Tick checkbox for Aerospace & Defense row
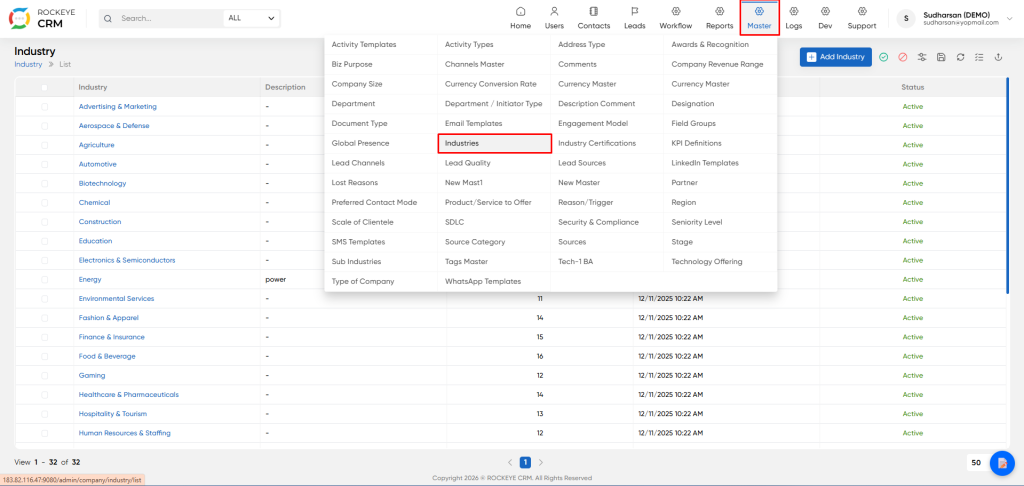1024x486 pixels. (x=44, y=125)
